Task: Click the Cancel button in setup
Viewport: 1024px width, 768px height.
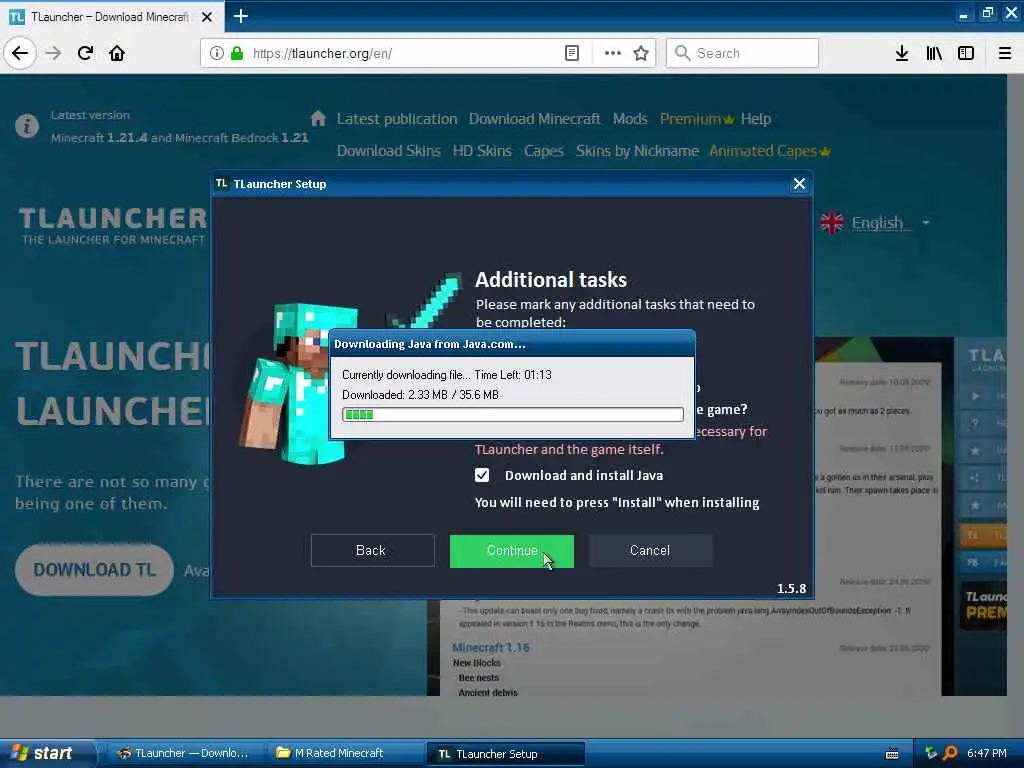Action: point(650,551)
